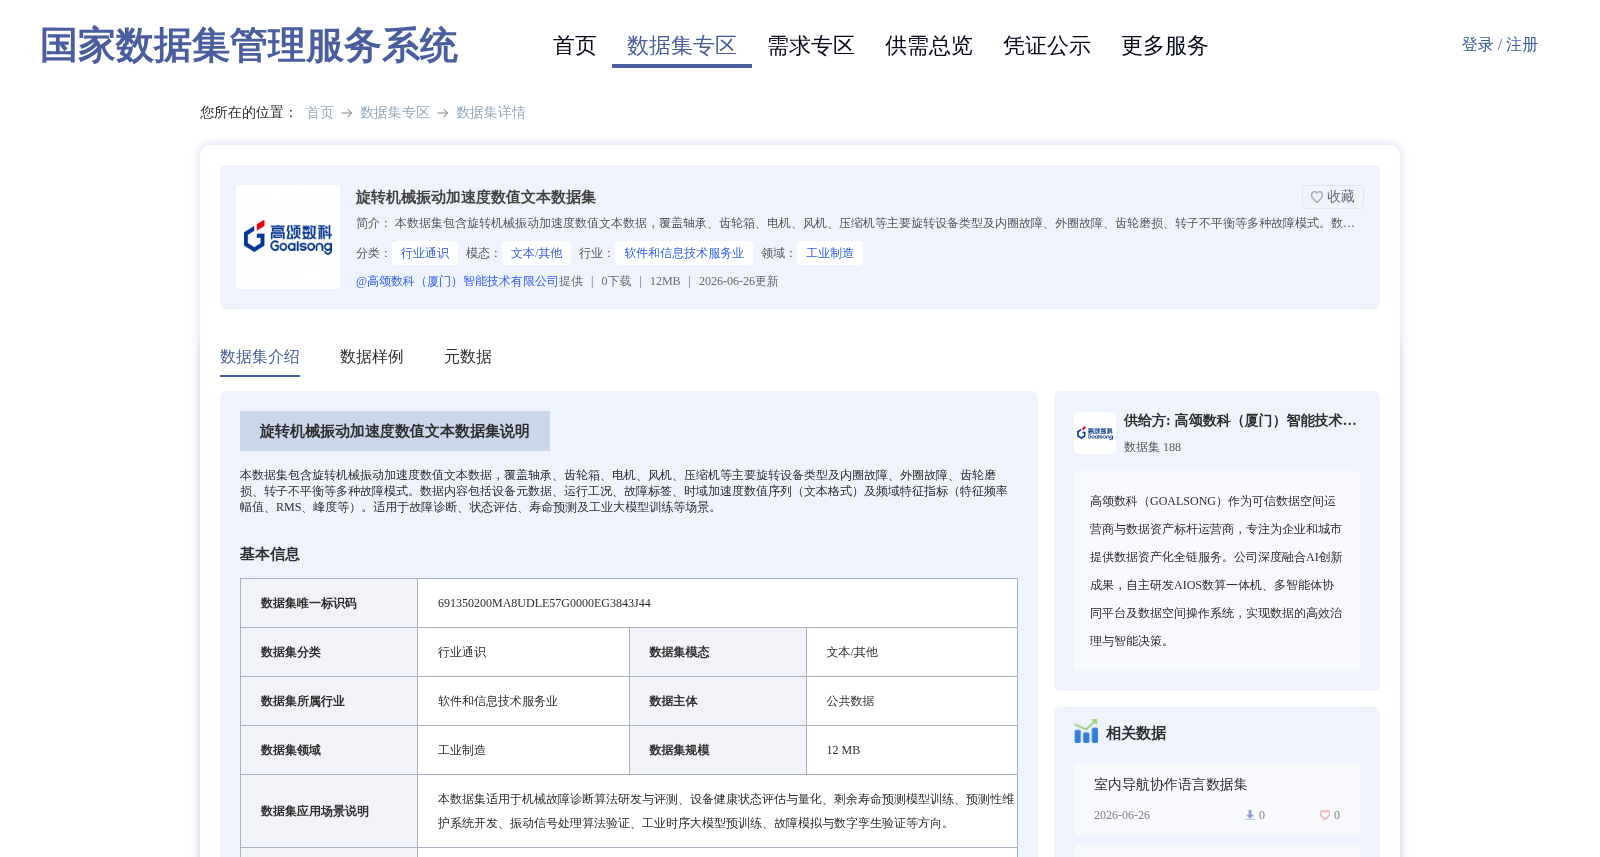
Task: Click the 数据集规模 table label
Action: (679, 750)
